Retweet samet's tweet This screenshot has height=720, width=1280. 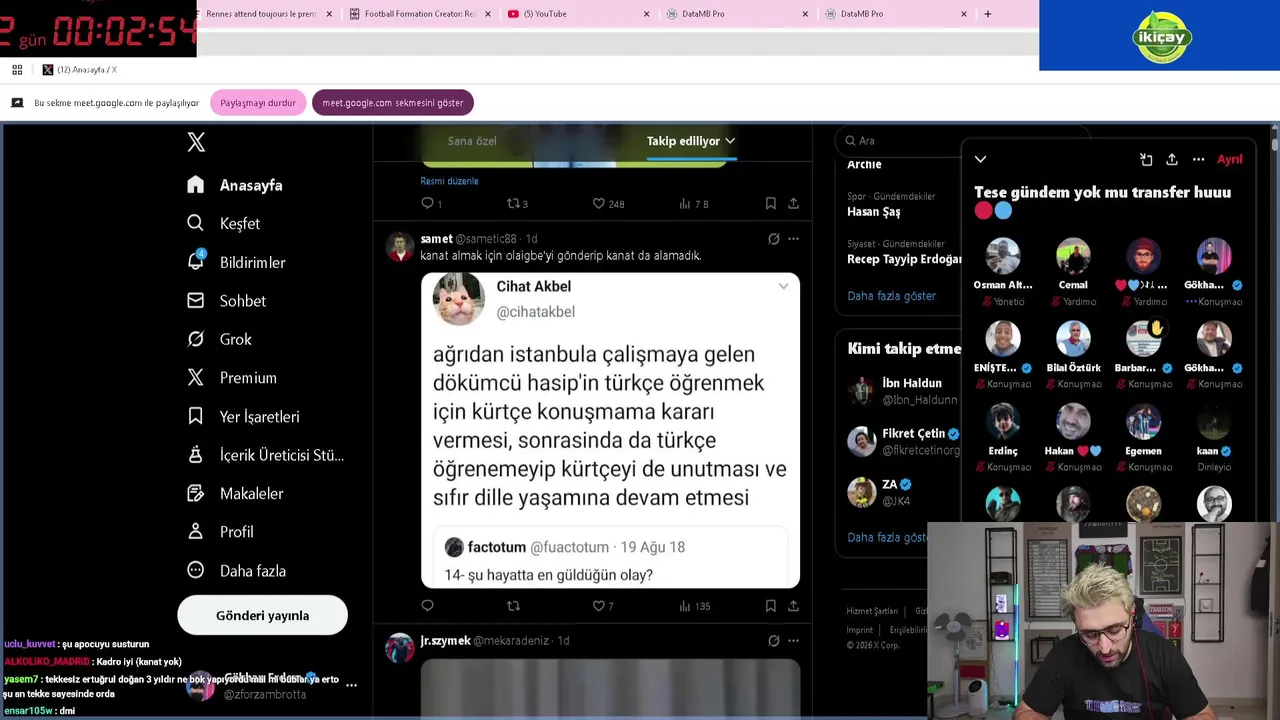click(x=513, y=606)
